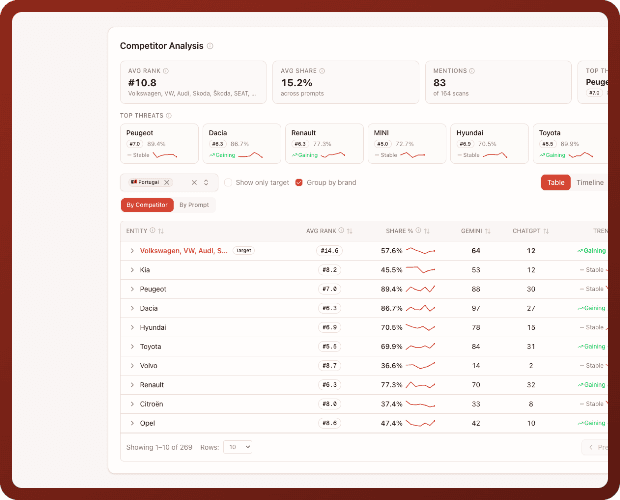The height and width of the screenshot is (500, 620).
Task: Sort by SHARE % column arrows
Action: pos(427,231)
